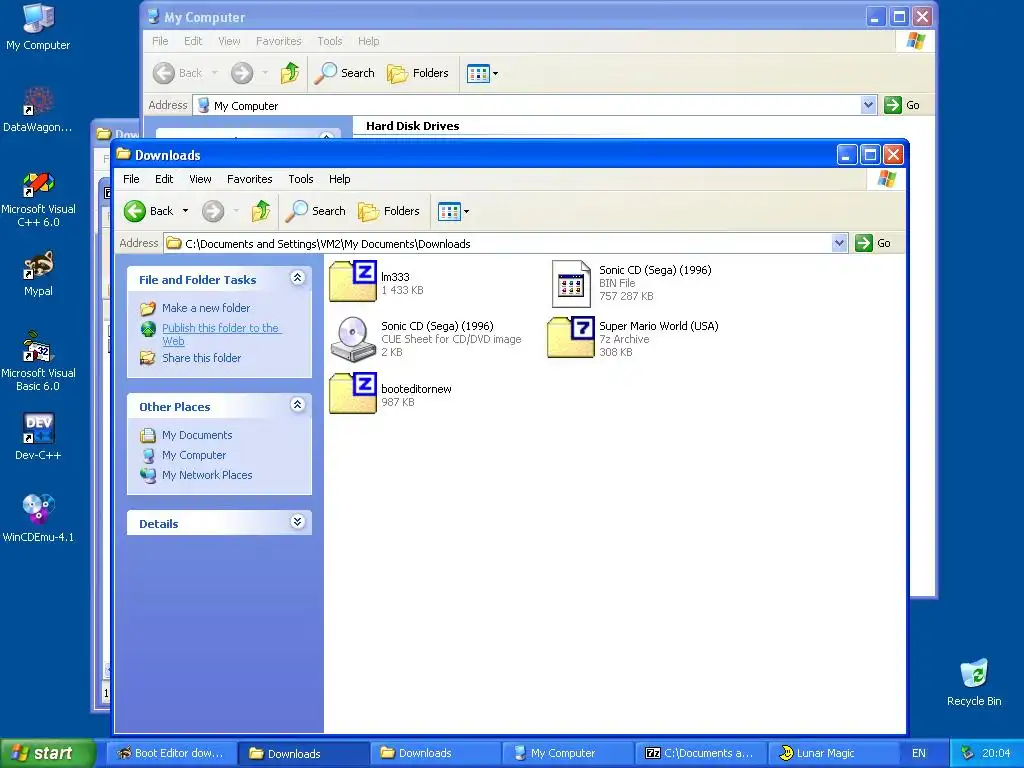Image resolution: width=1024 pixels, height=768 pixels.
Task: Open the Super Mario World 7z archive
Action: 571,338
